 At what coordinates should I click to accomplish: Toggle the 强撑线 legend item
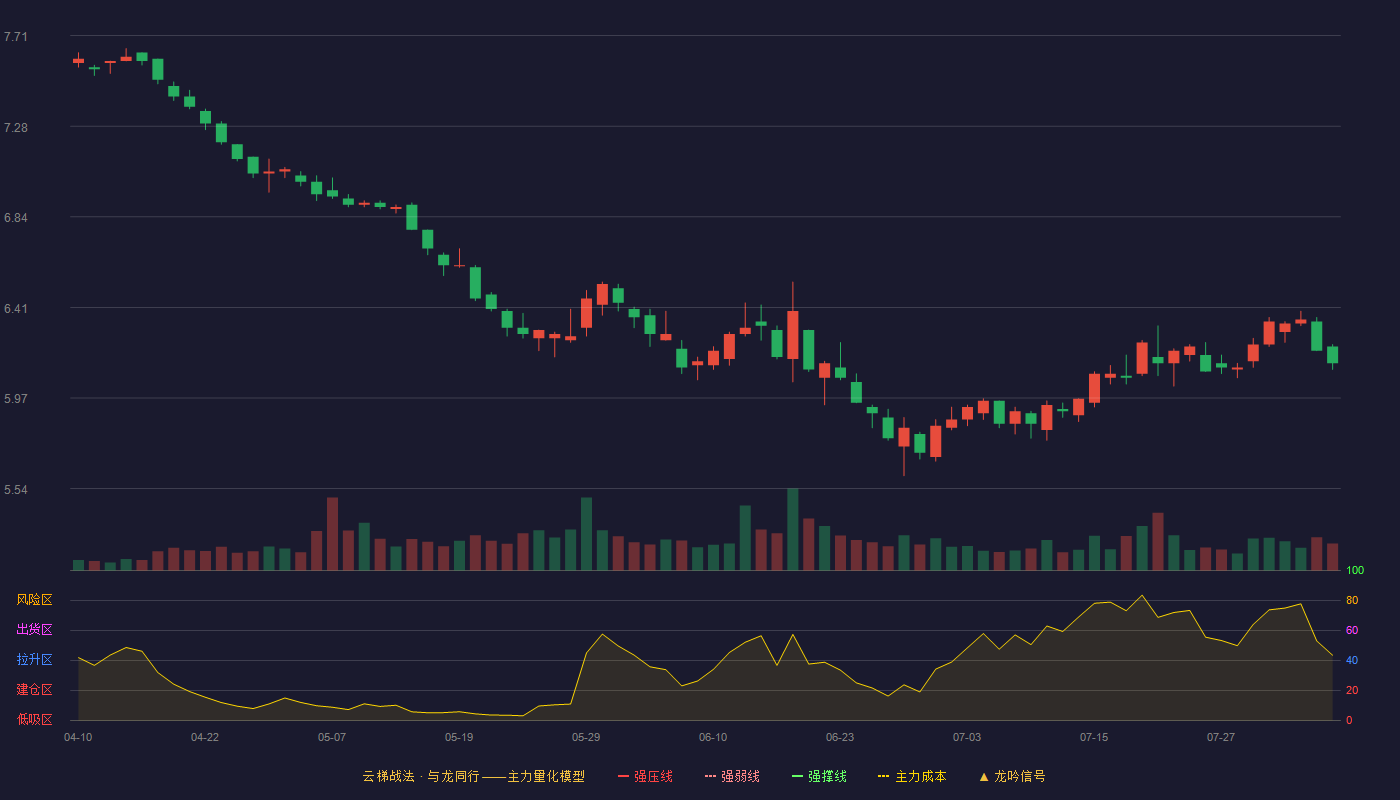tap(819, 776)
